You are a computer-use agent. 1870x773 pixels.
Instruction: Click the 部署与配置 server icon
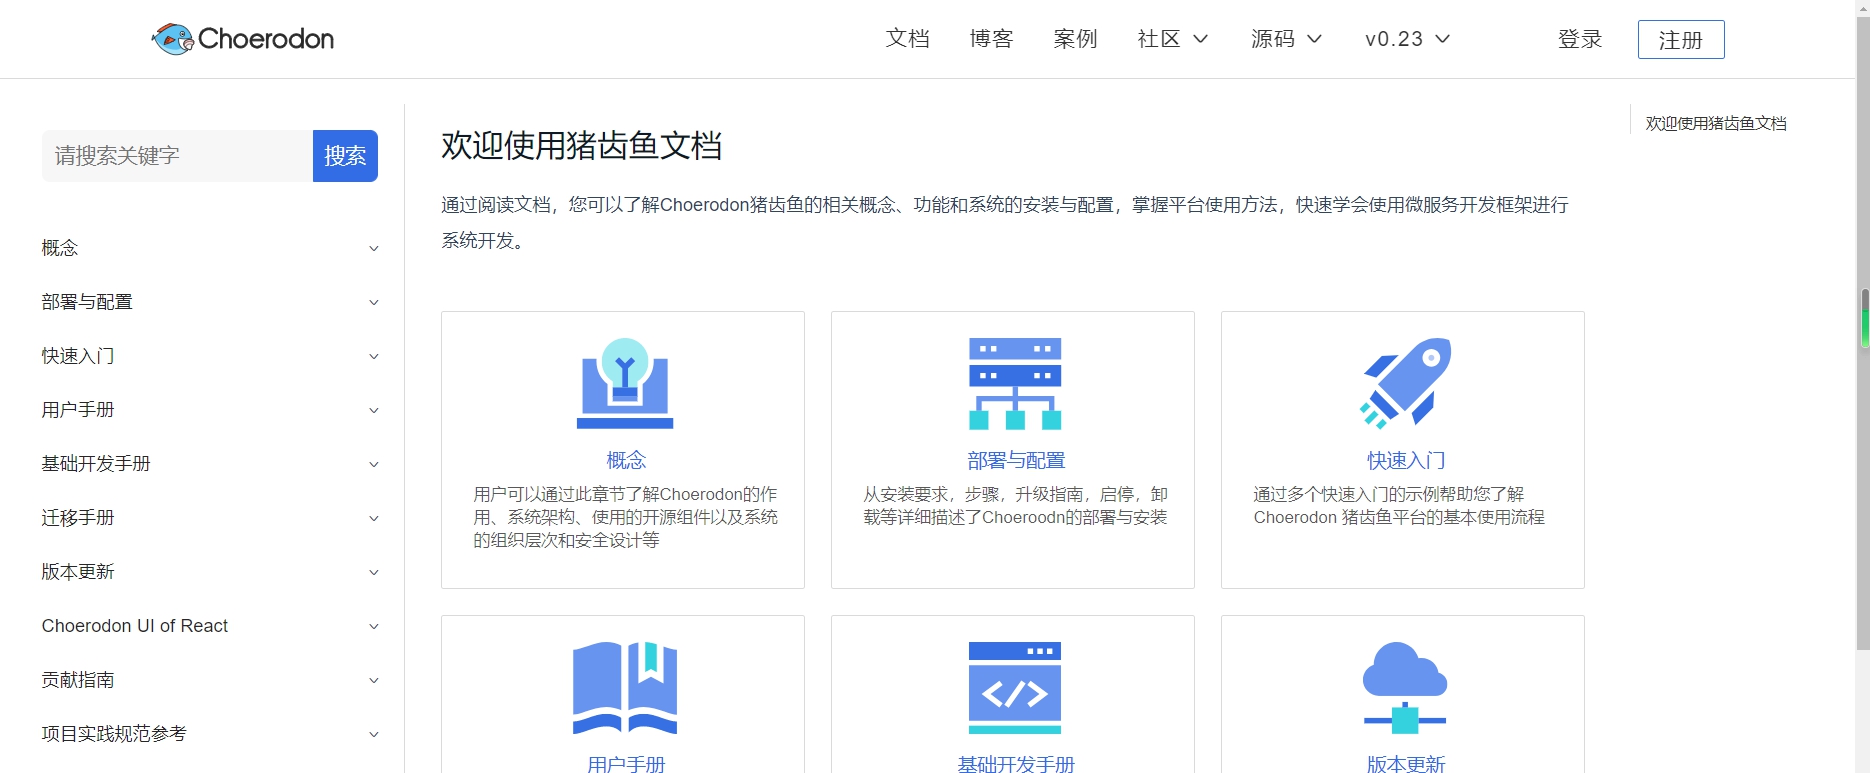point(1015,384)
